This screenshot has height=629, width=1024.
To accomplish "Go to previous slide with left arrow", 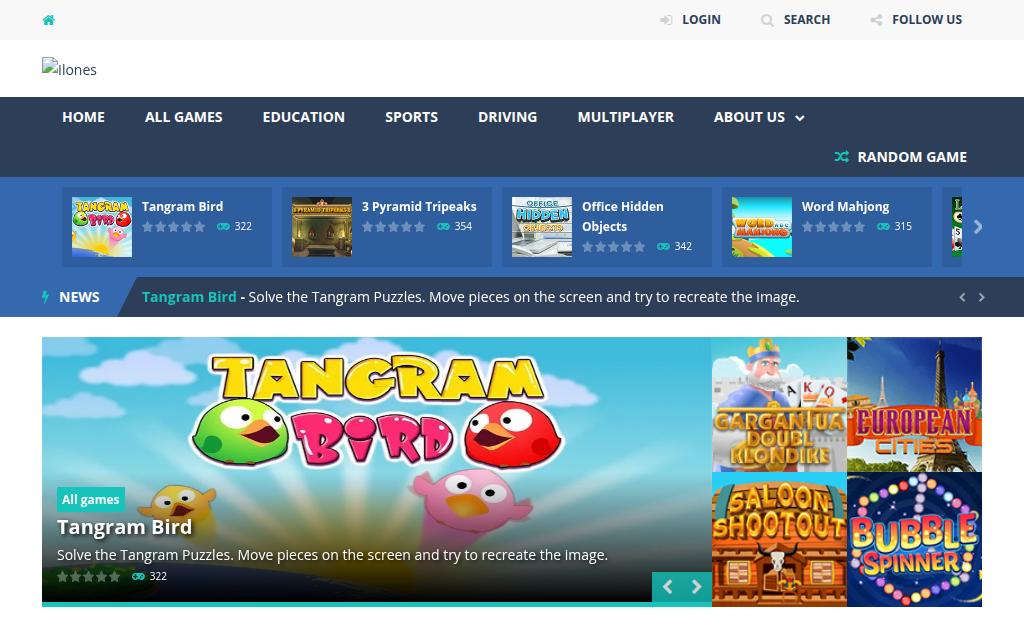I will pos(667,587).
